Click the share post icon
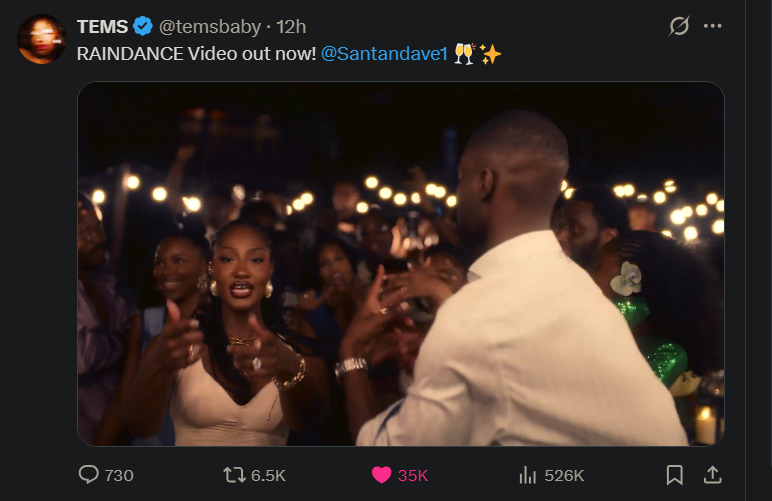The height and width of the screenshot is (501, 772). (x=712, y=475)
